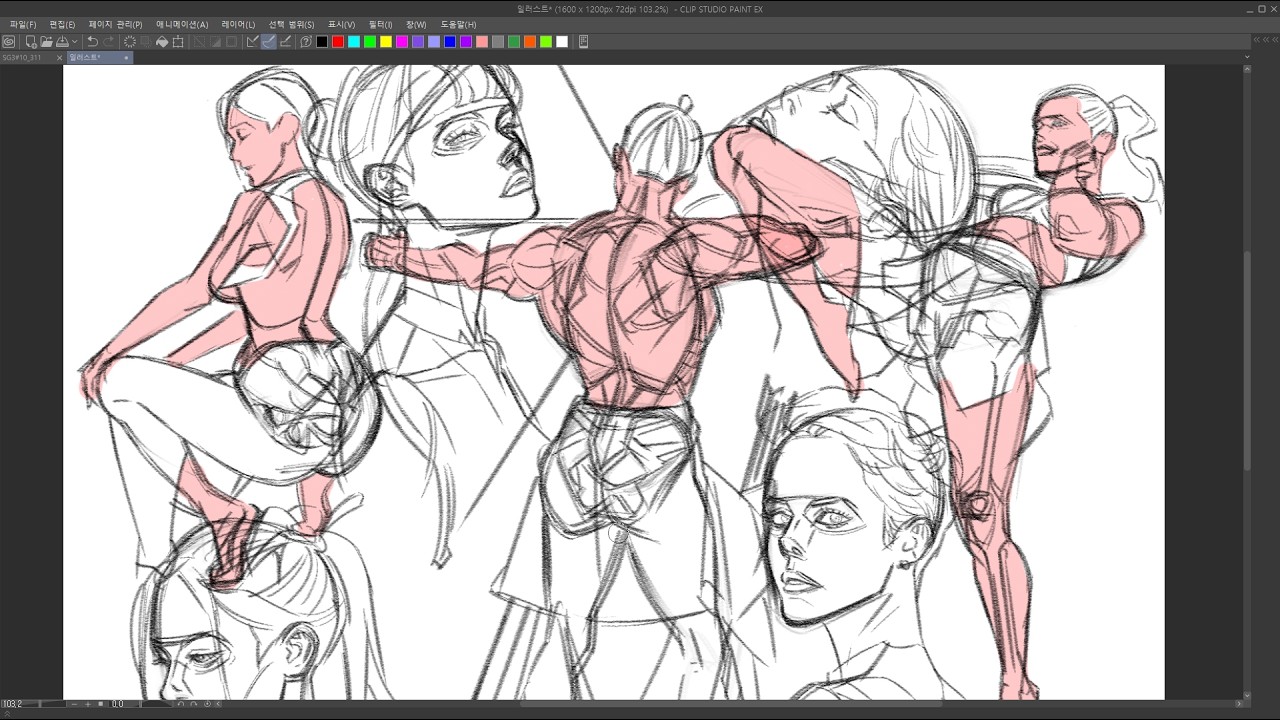
Task: Expand the Save options arrow
Action: click(x=74, y=41)
